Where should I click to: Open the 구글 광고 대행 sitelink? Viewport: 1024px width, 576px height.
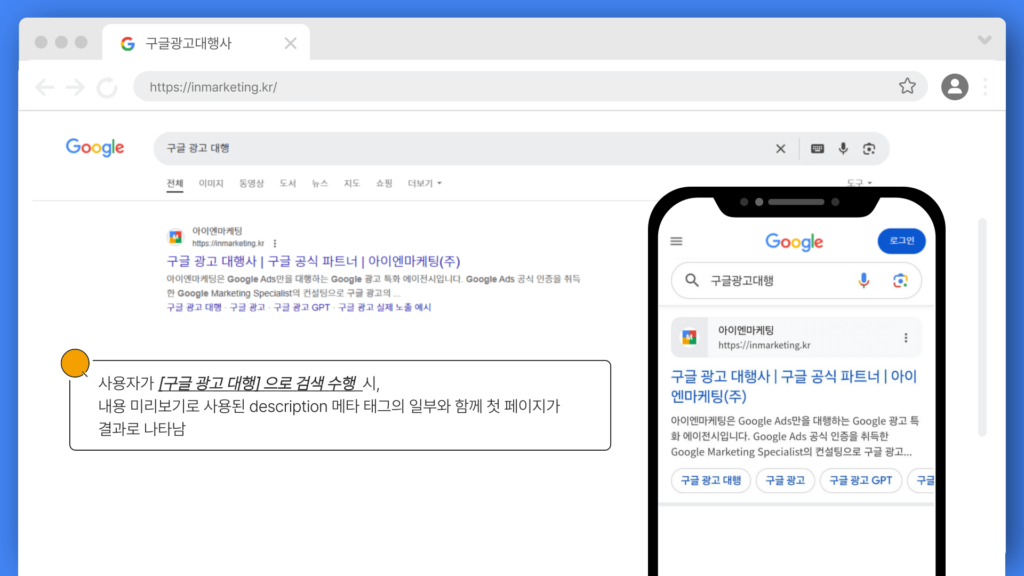click(194, 307)
